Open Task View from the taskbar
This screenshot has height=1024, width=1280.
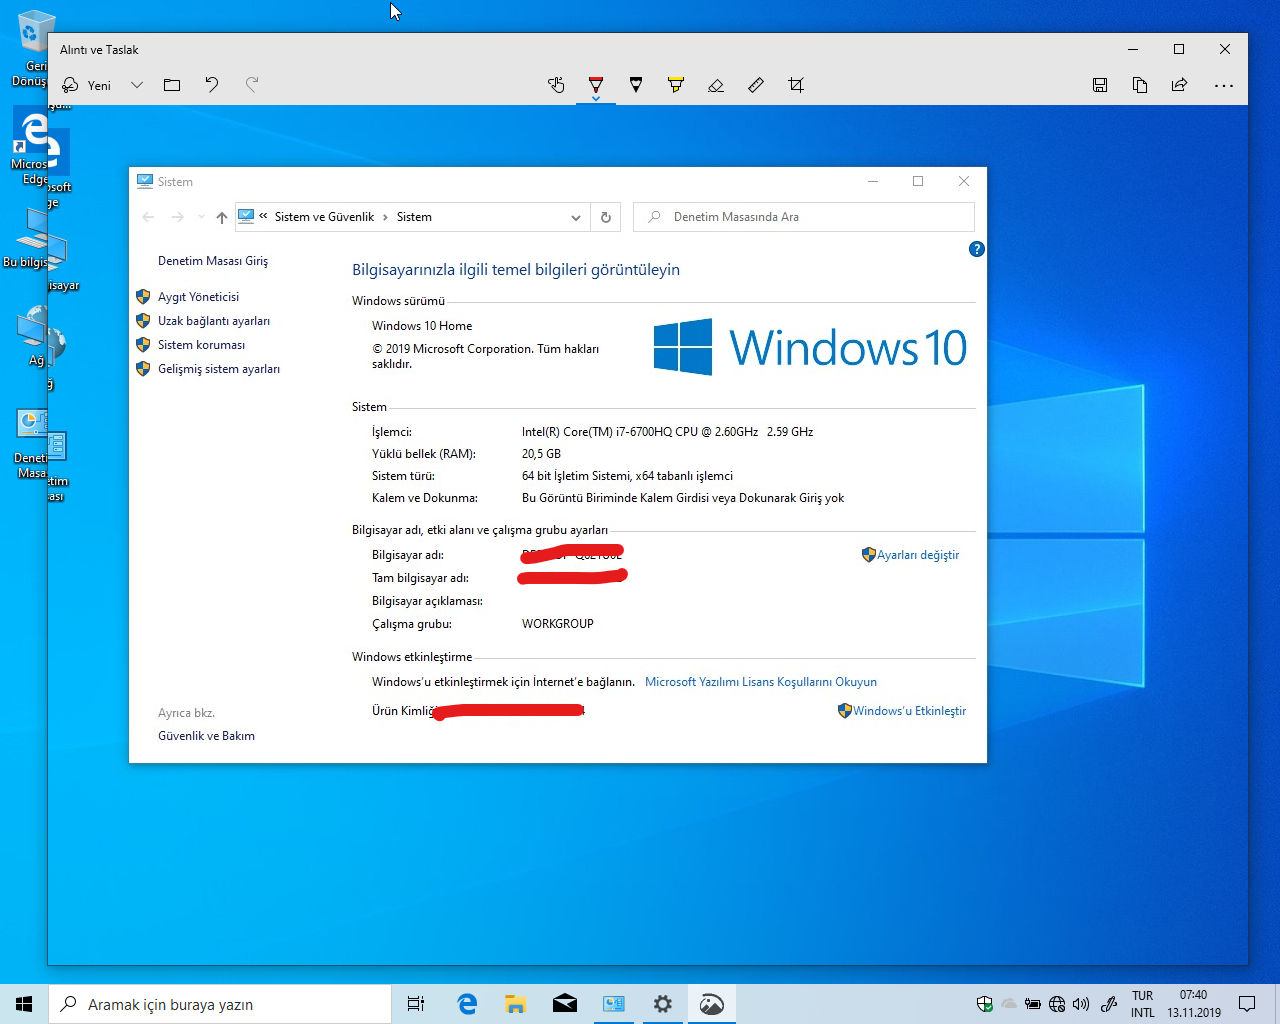pos(416,1004)
